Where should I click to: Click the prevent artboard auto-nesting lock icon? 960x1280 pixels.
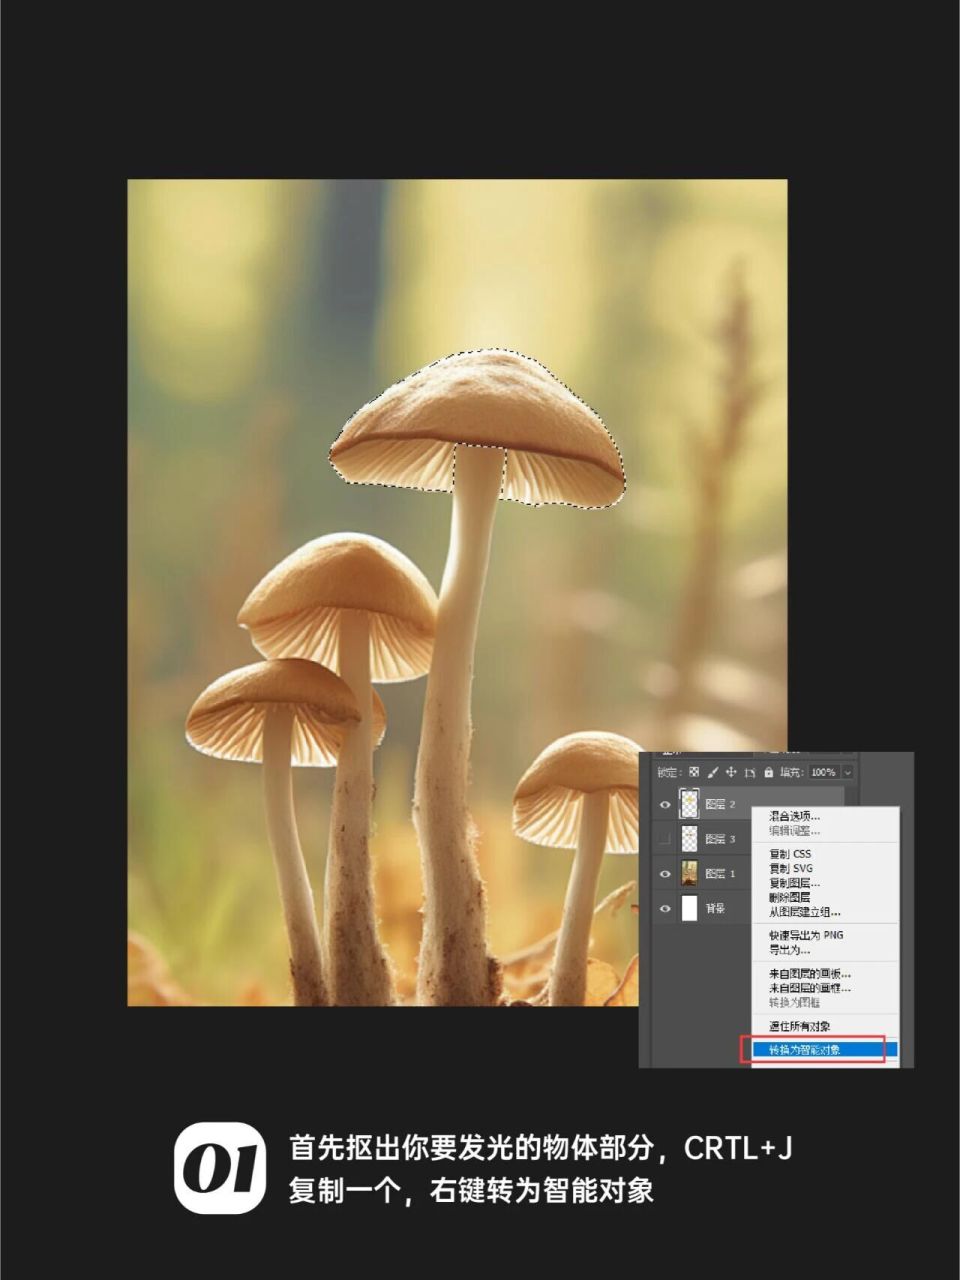pos(750,772)
